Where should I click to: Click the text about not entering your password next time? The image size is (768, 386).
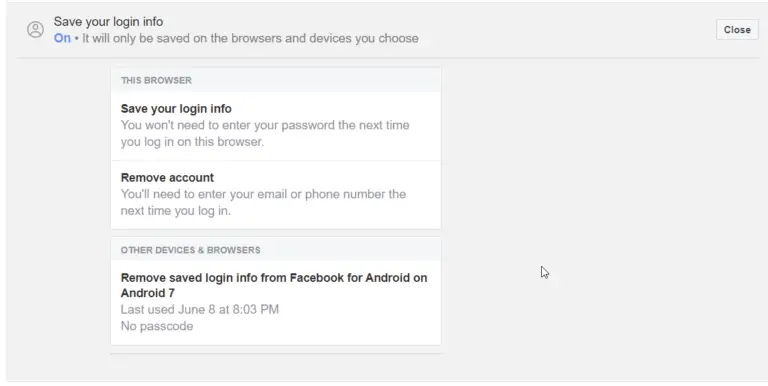tap(265, 133)
